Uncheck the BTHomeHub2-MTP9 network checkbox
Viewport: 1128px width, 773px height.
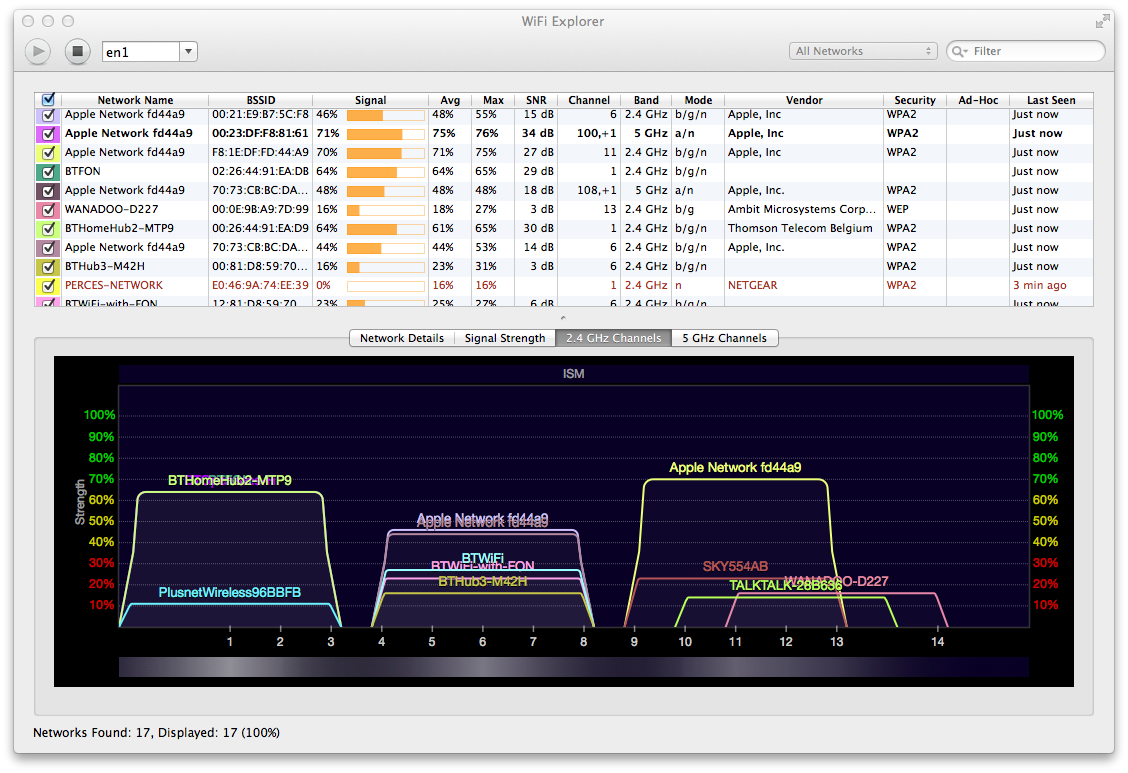[x=48, y=229]
